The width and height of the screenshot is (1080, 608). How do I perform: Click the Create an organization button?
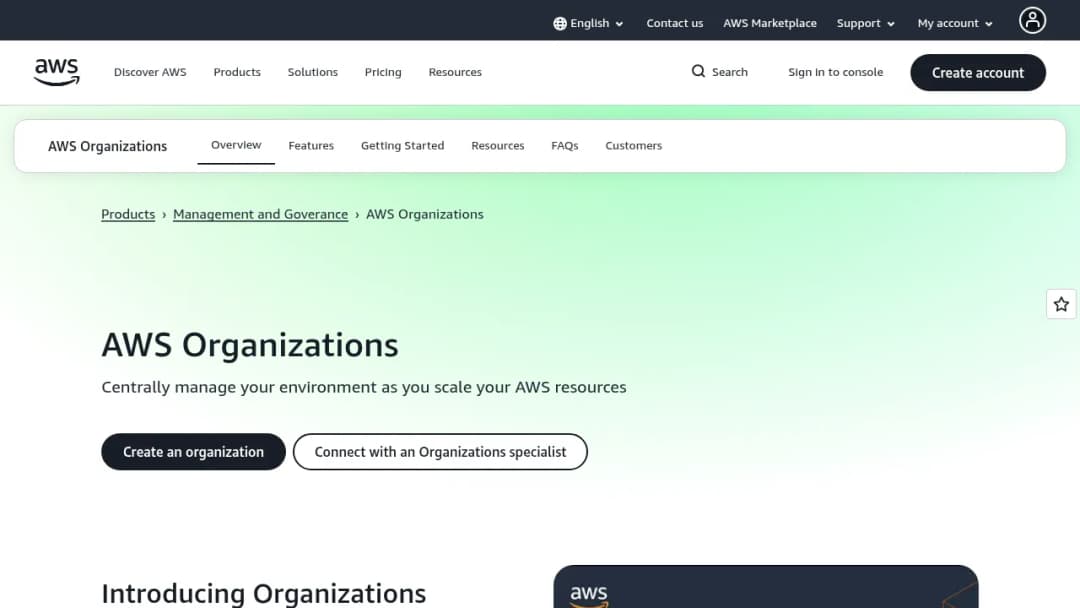194,452
